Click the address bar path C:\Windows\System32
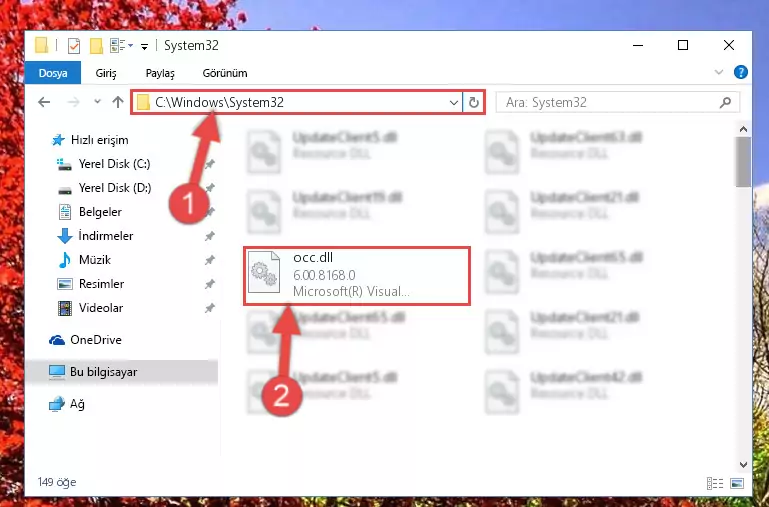The image size is (769, 507). click(219, 102)
